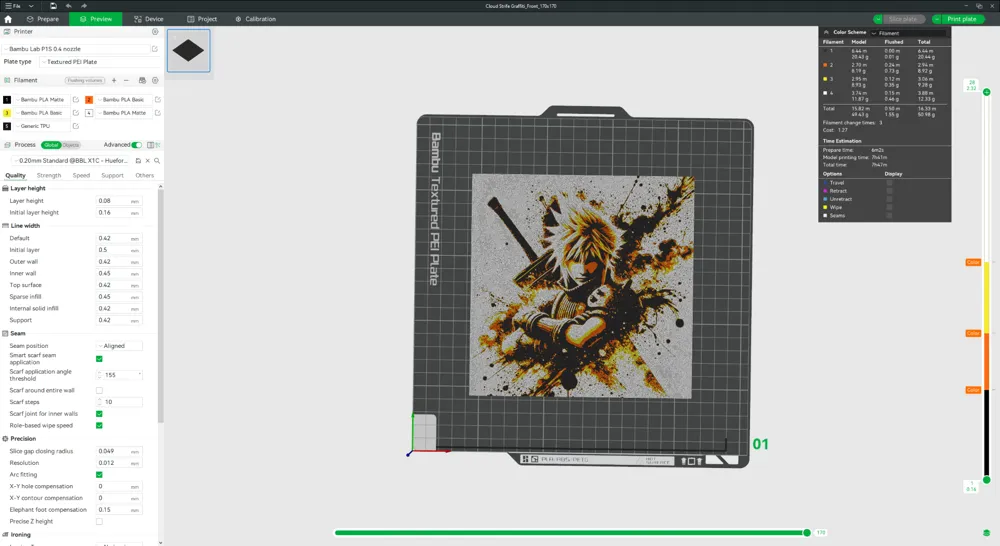The image size is (1000, 546).
Task: Click the compare presets icon
Action: point(151,145)
